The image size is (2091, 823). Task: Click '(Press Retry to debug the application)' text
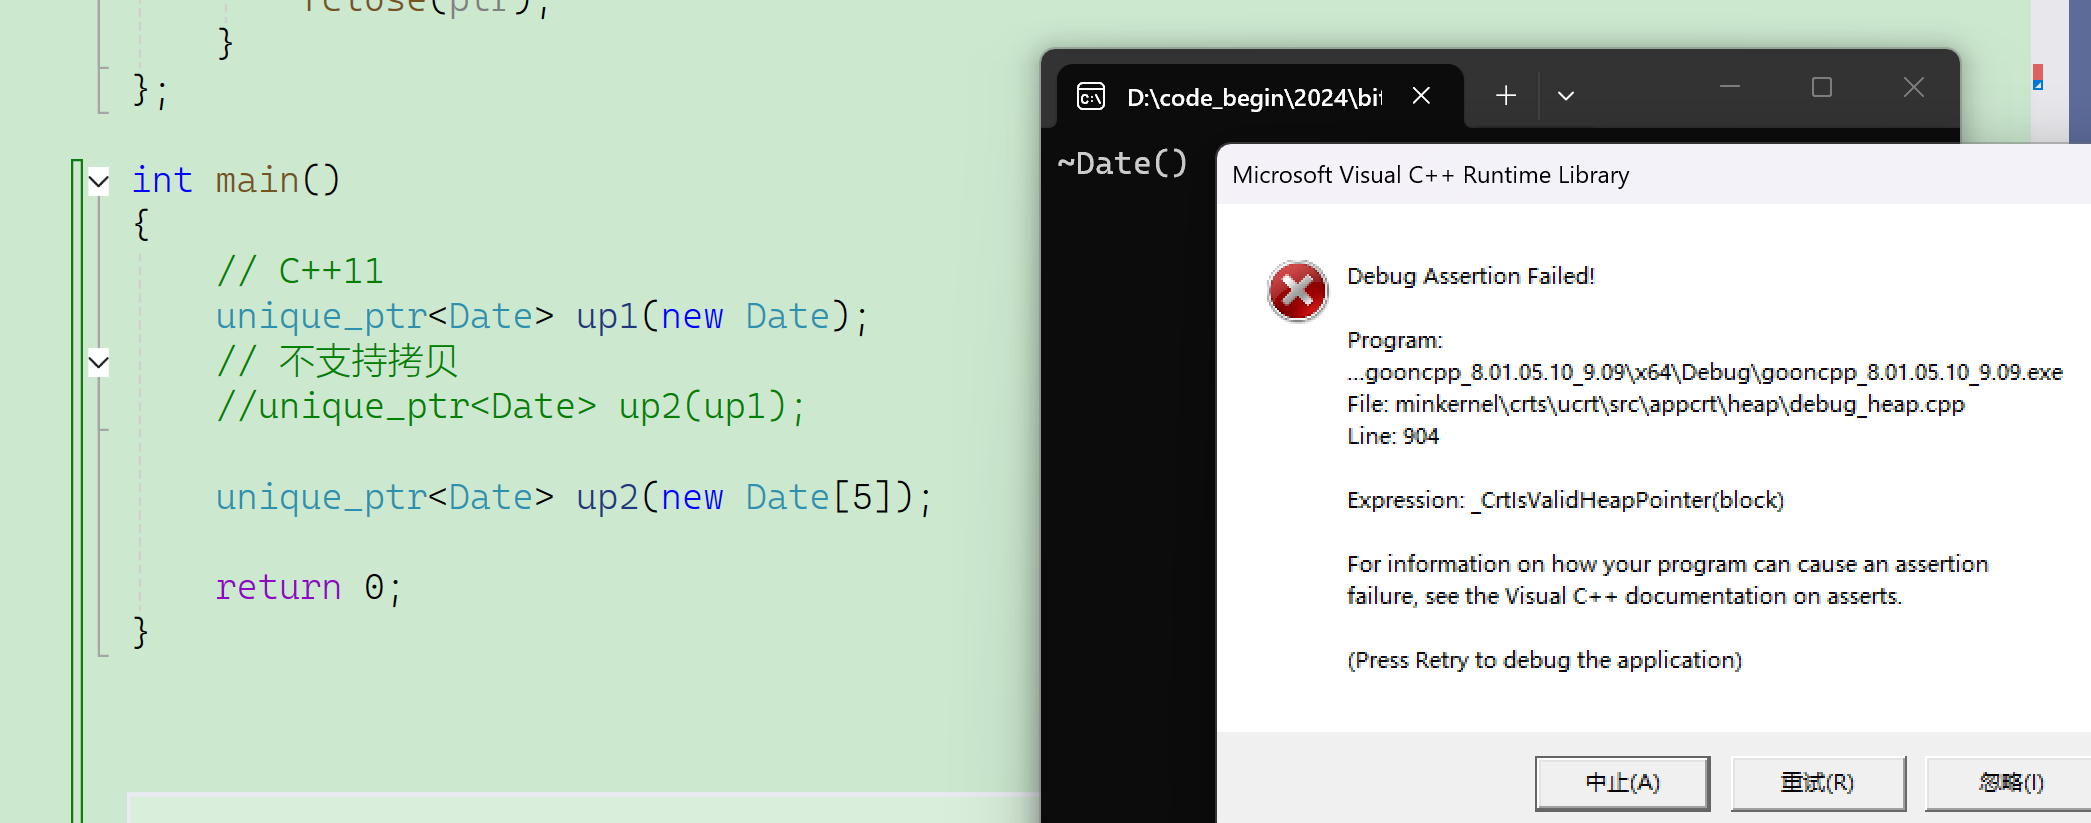[x=1544, y=660]
